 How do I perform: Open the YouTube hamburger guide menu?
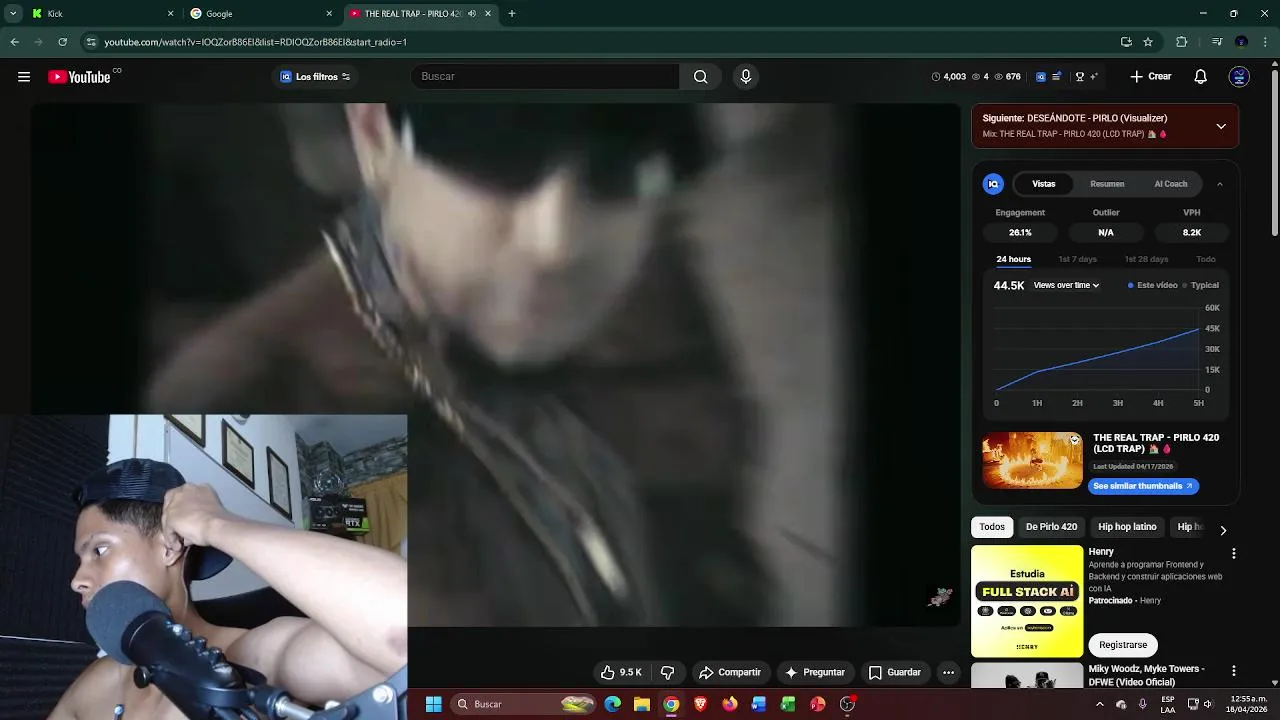24,77
